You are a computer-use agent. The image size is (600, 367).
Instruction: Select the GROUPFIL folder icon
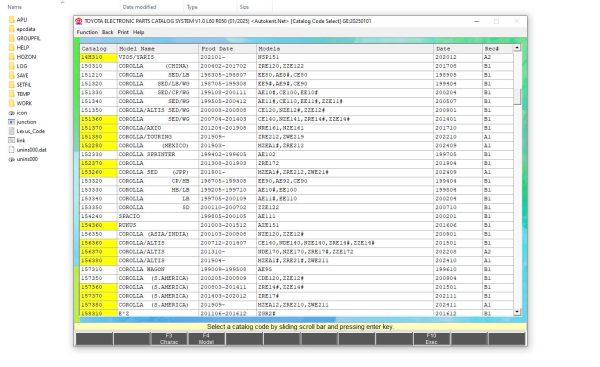point(11,38)
